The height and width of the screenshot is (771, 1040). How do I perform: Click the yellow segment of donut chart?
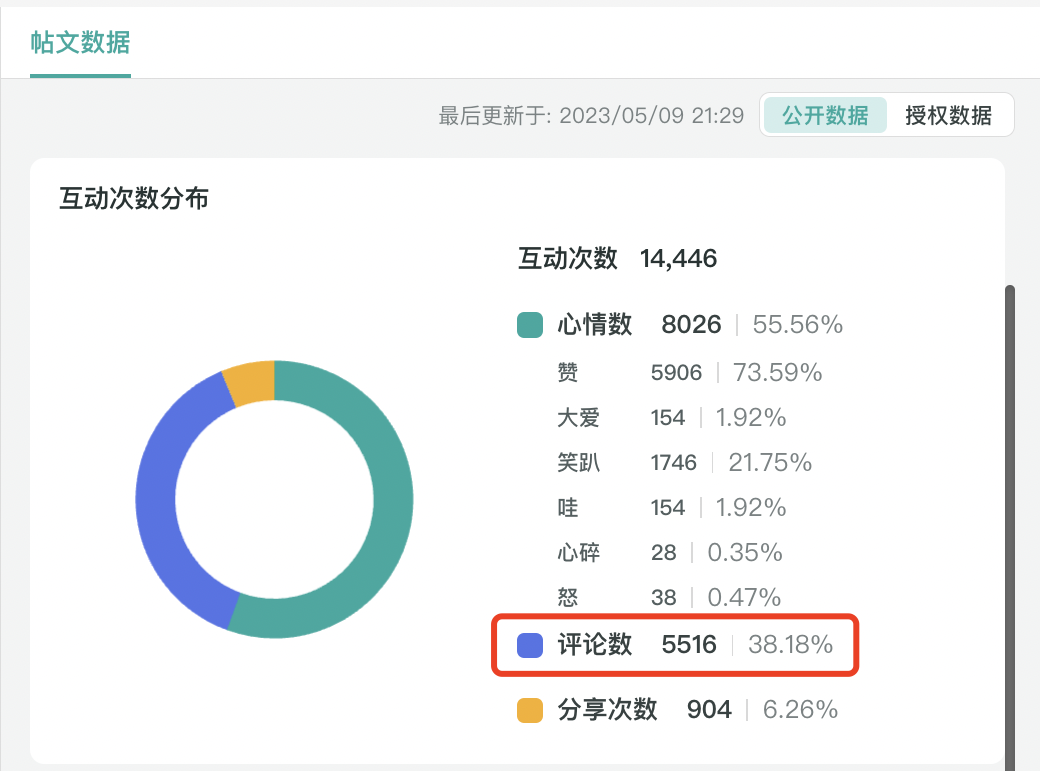[250, 382]
